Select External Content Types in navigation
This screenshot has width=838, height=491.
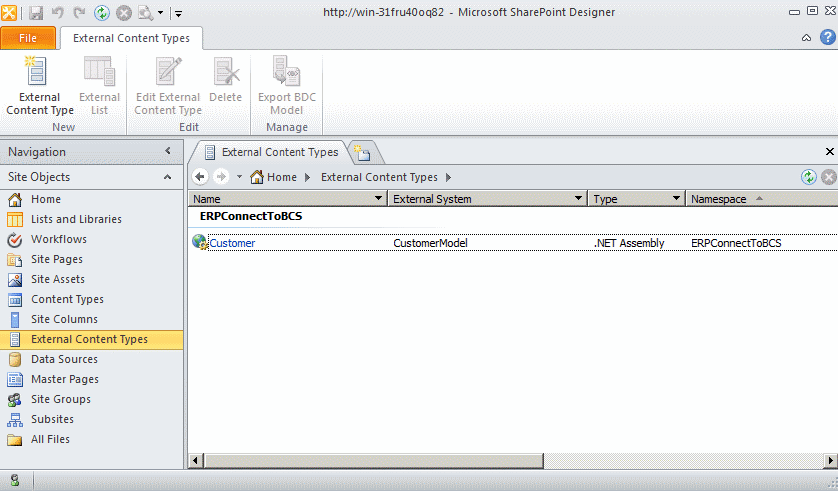tap(91, 339)
